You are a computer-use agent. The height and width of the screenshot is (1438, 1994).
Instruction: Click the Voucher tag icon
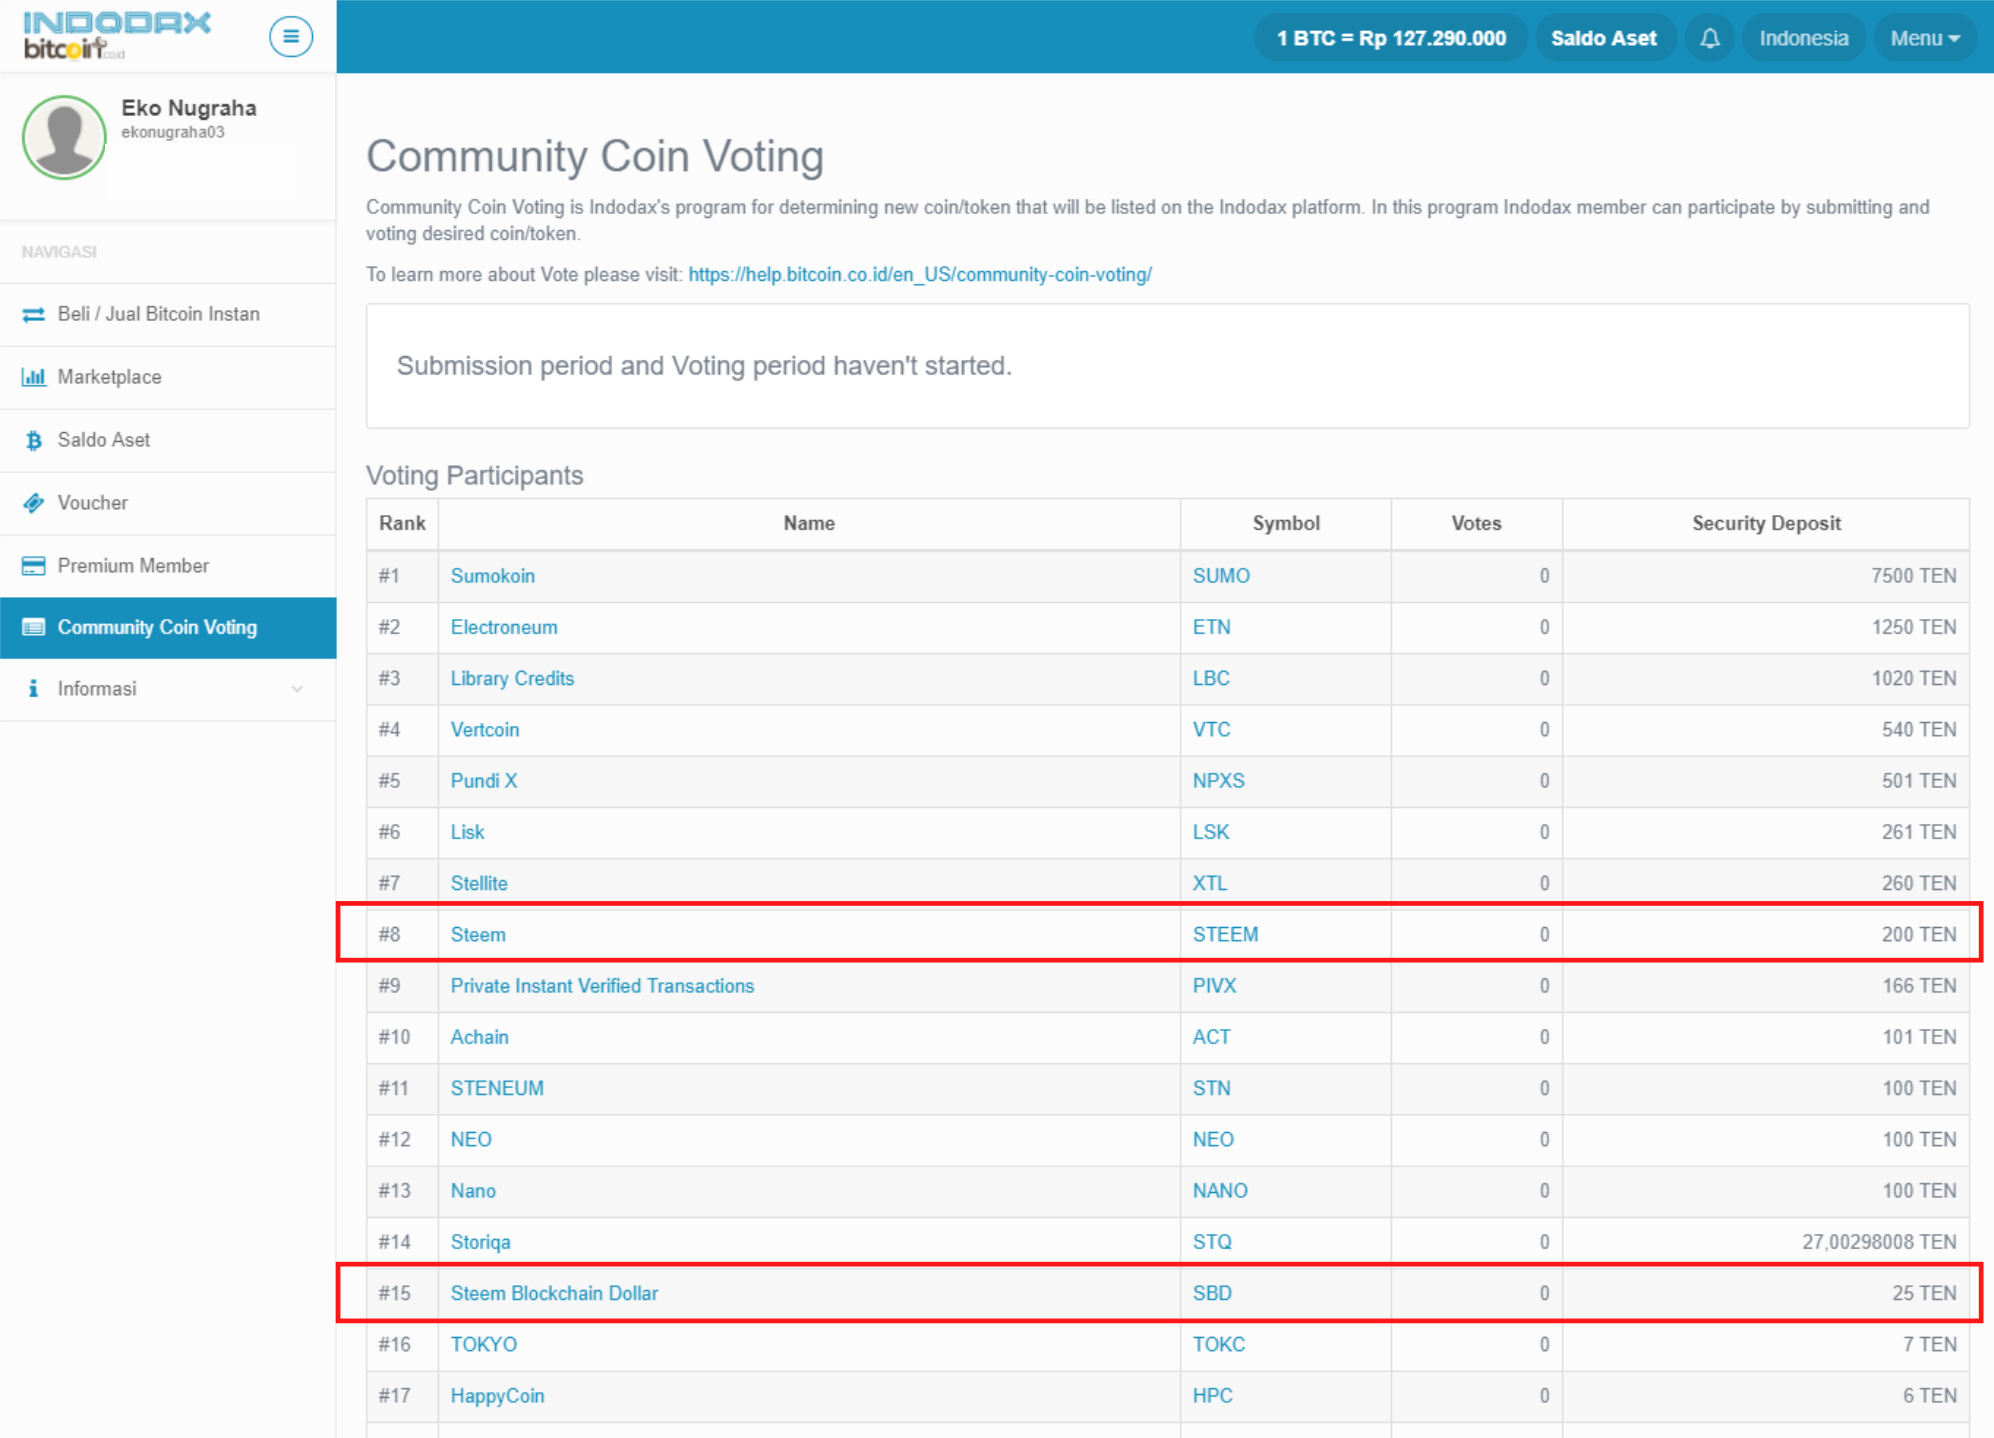tap(33, 503)
